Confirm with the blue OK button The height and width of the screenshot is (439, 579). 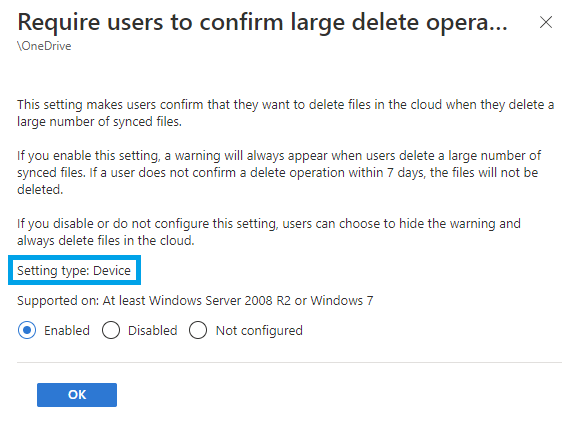point(77,395)
